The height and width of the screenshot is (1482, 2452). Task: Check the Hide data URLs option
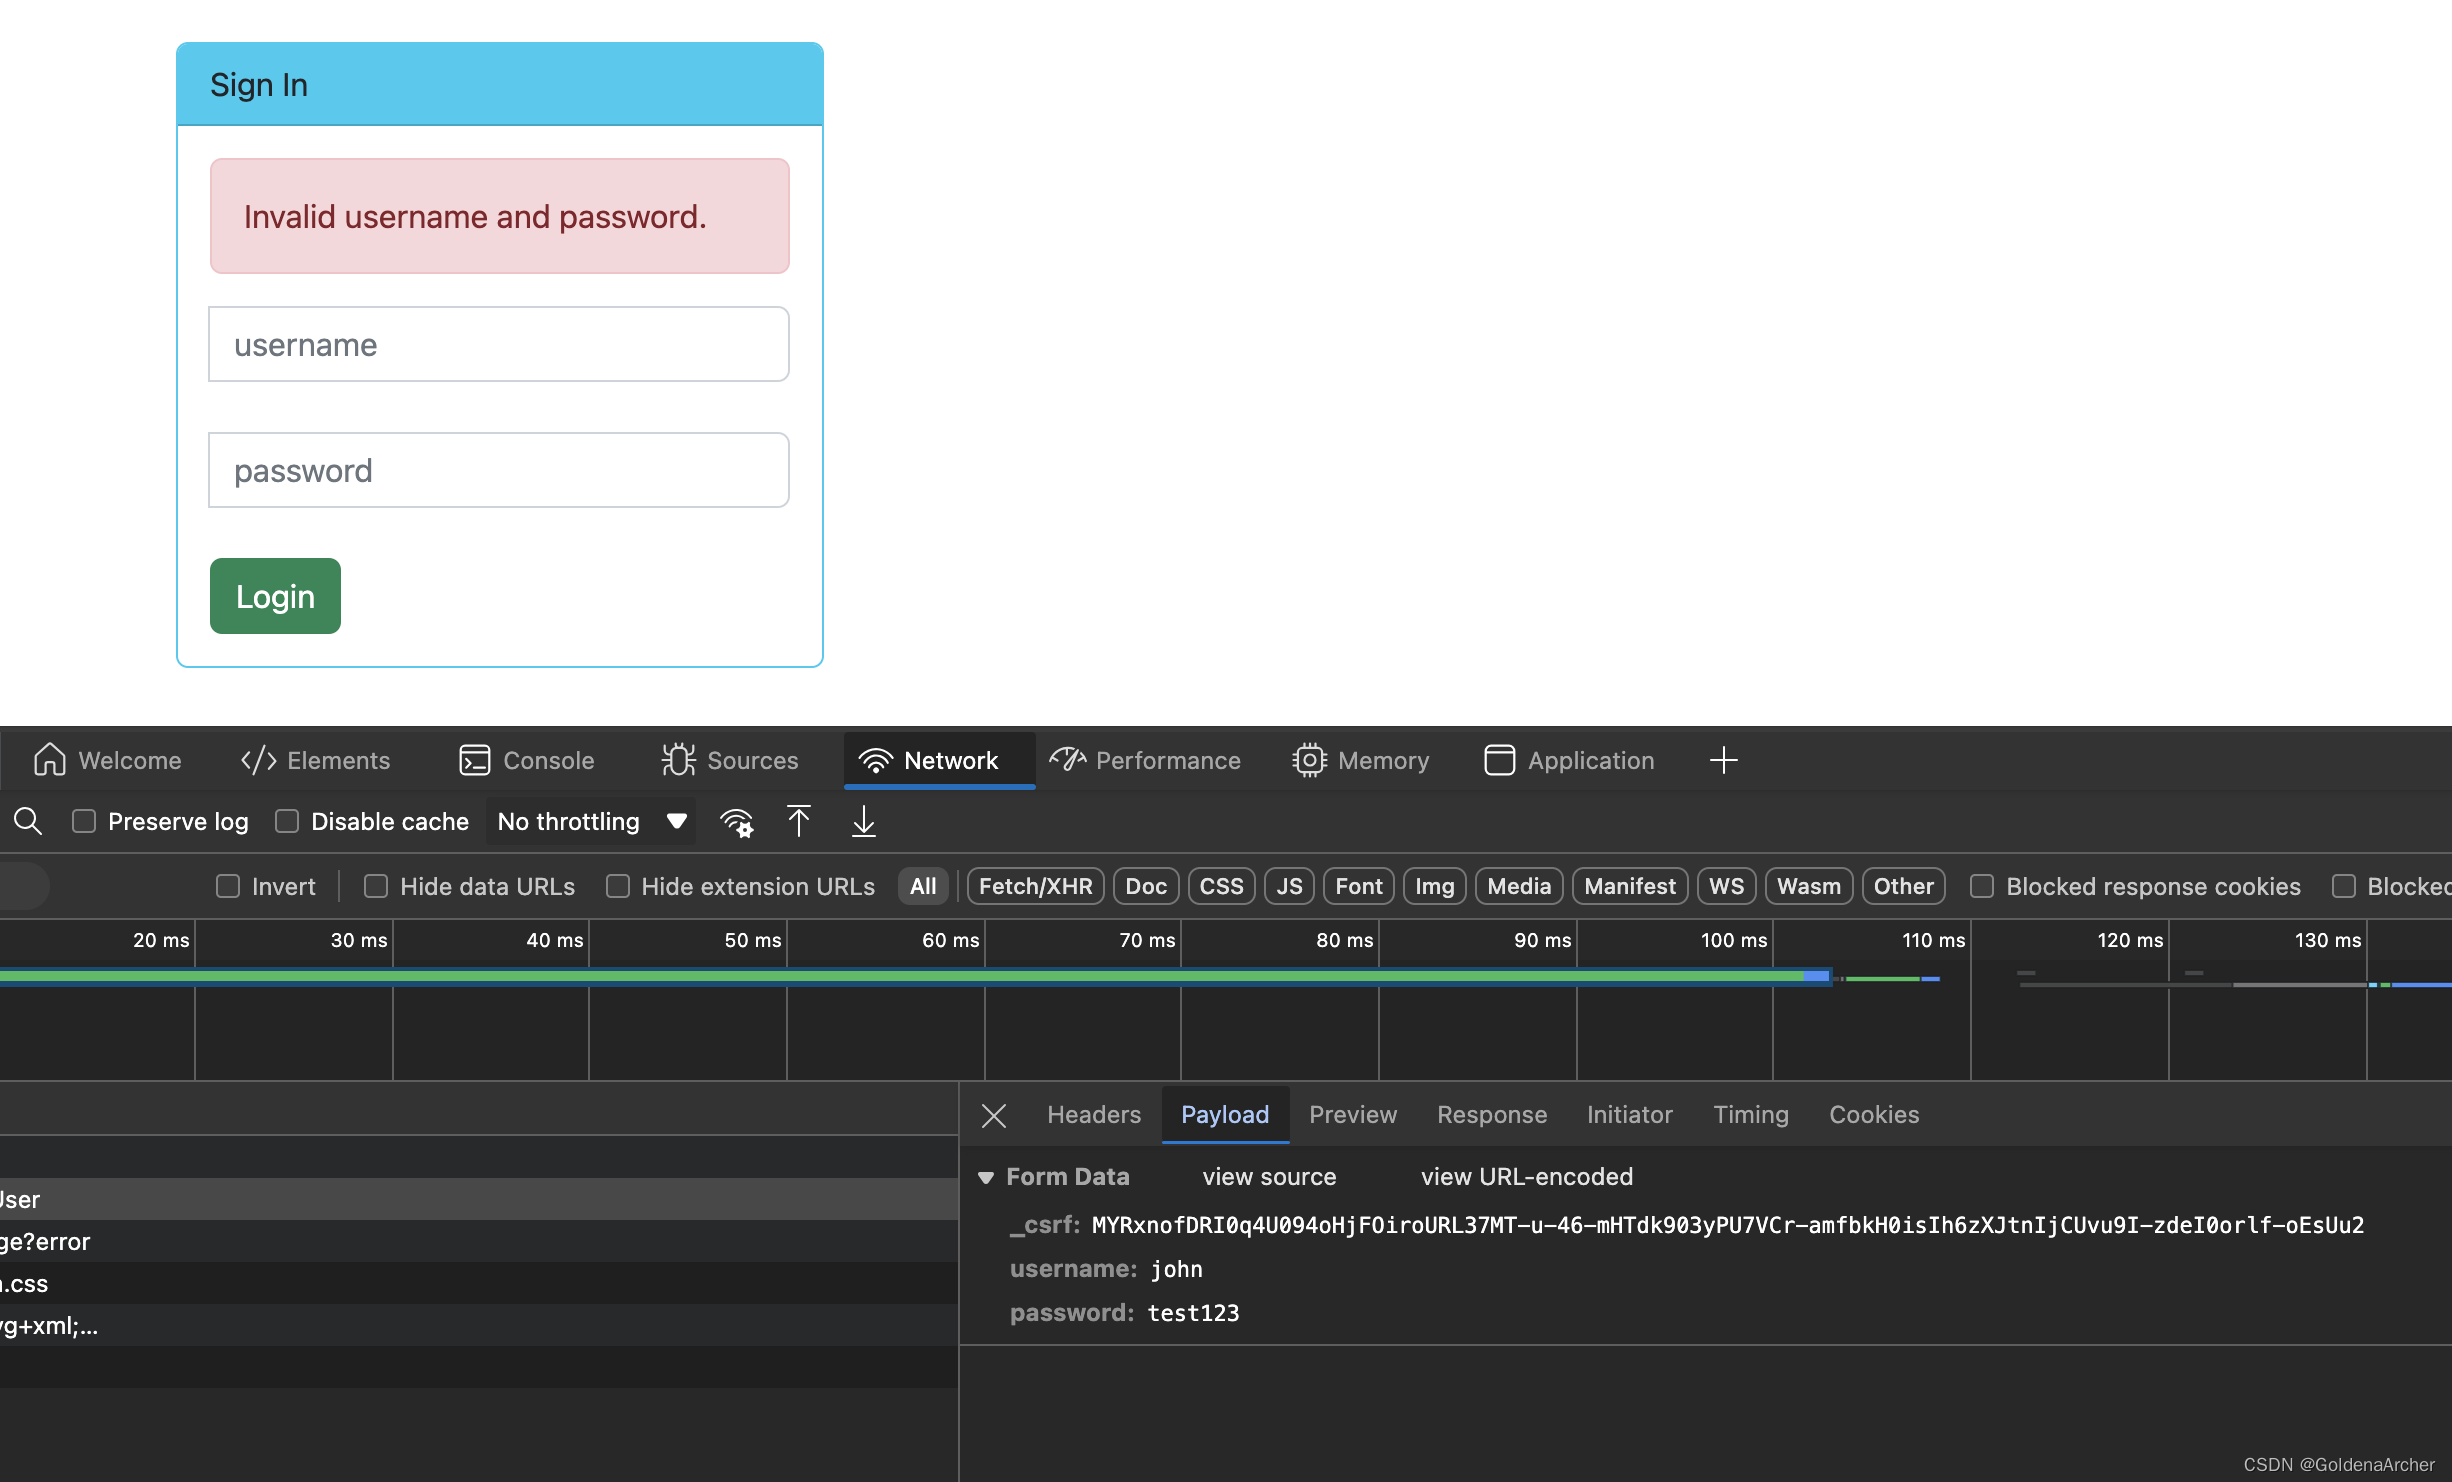[x=376, y=886]
